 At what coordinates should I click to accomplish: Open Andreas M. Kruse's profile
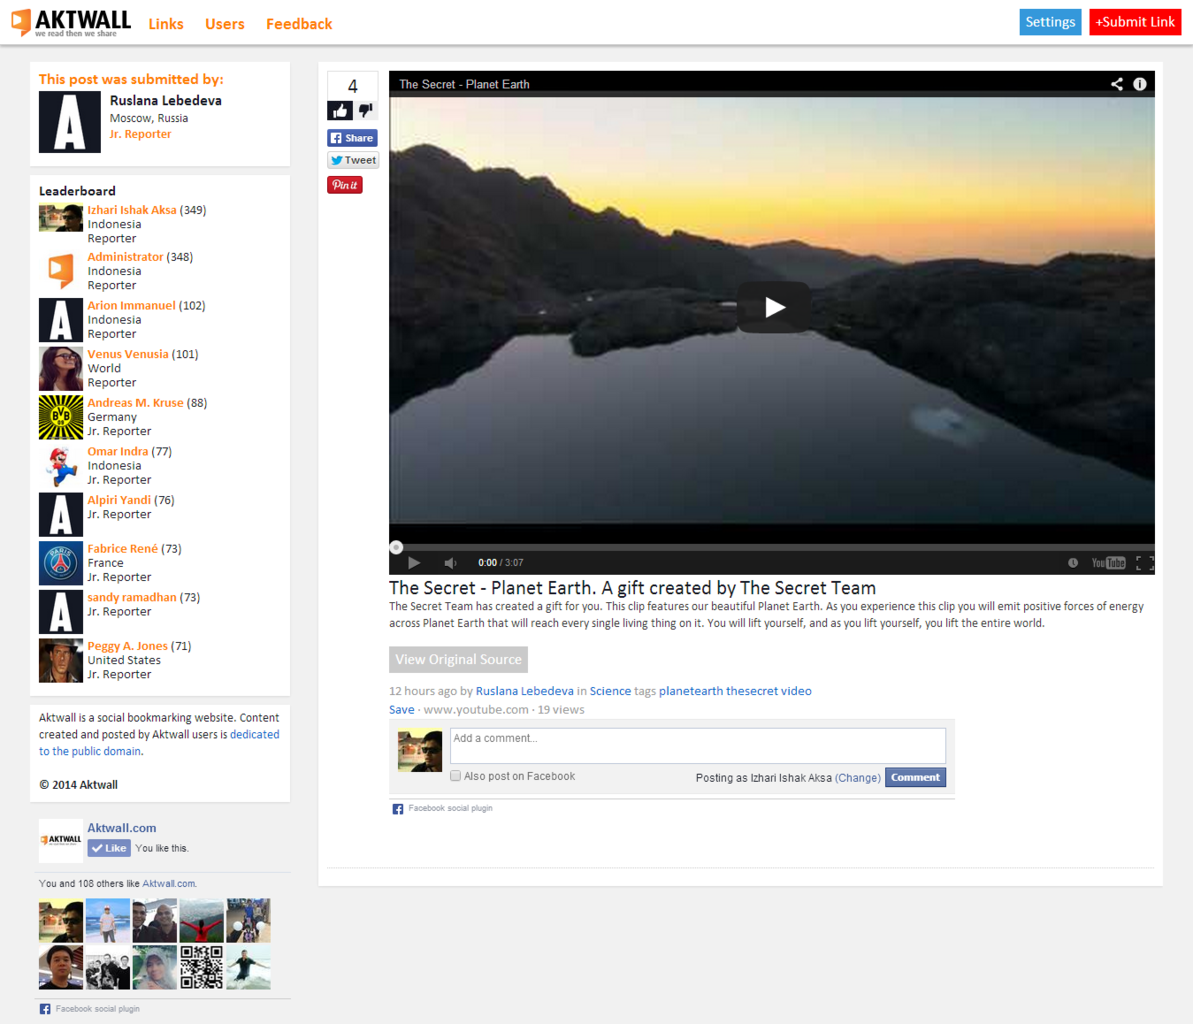coord(135,403)
